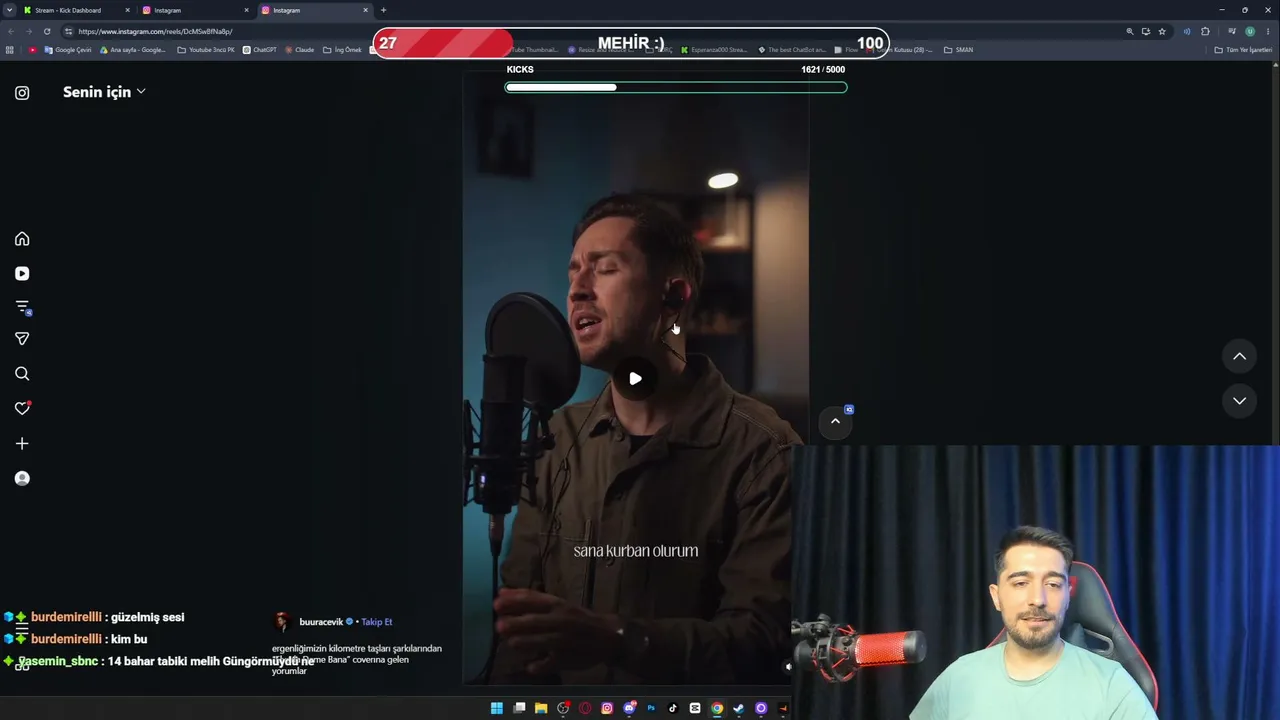Go to the next reel
Screen dimensions: 1280x720
coord(1239,400)
